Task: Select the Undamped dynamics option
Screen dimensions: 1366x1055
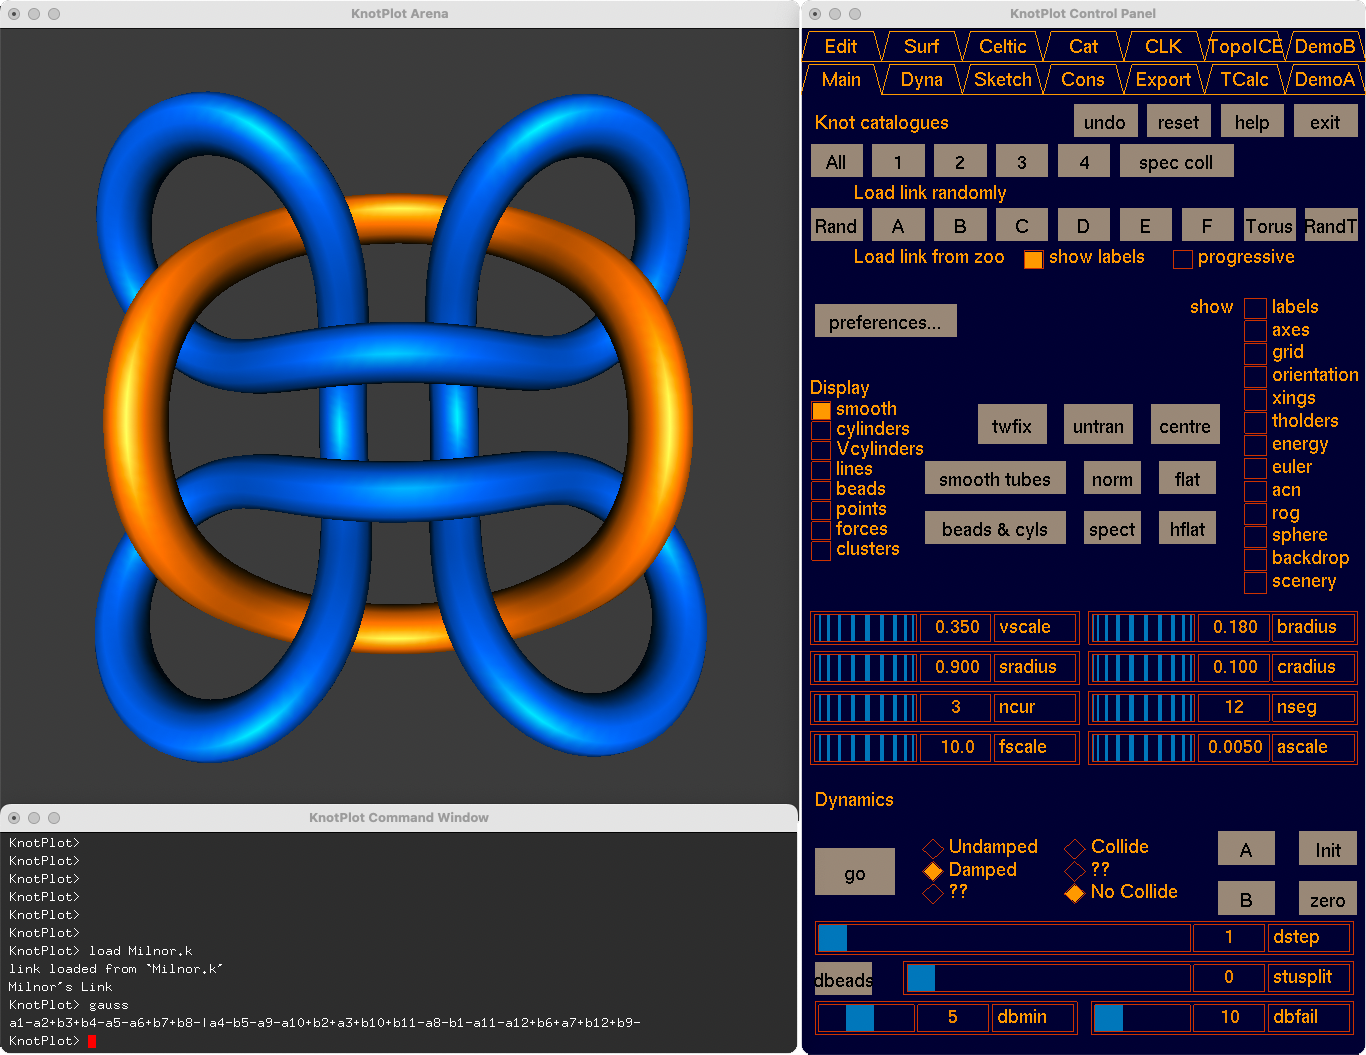Action: [933, 848]
